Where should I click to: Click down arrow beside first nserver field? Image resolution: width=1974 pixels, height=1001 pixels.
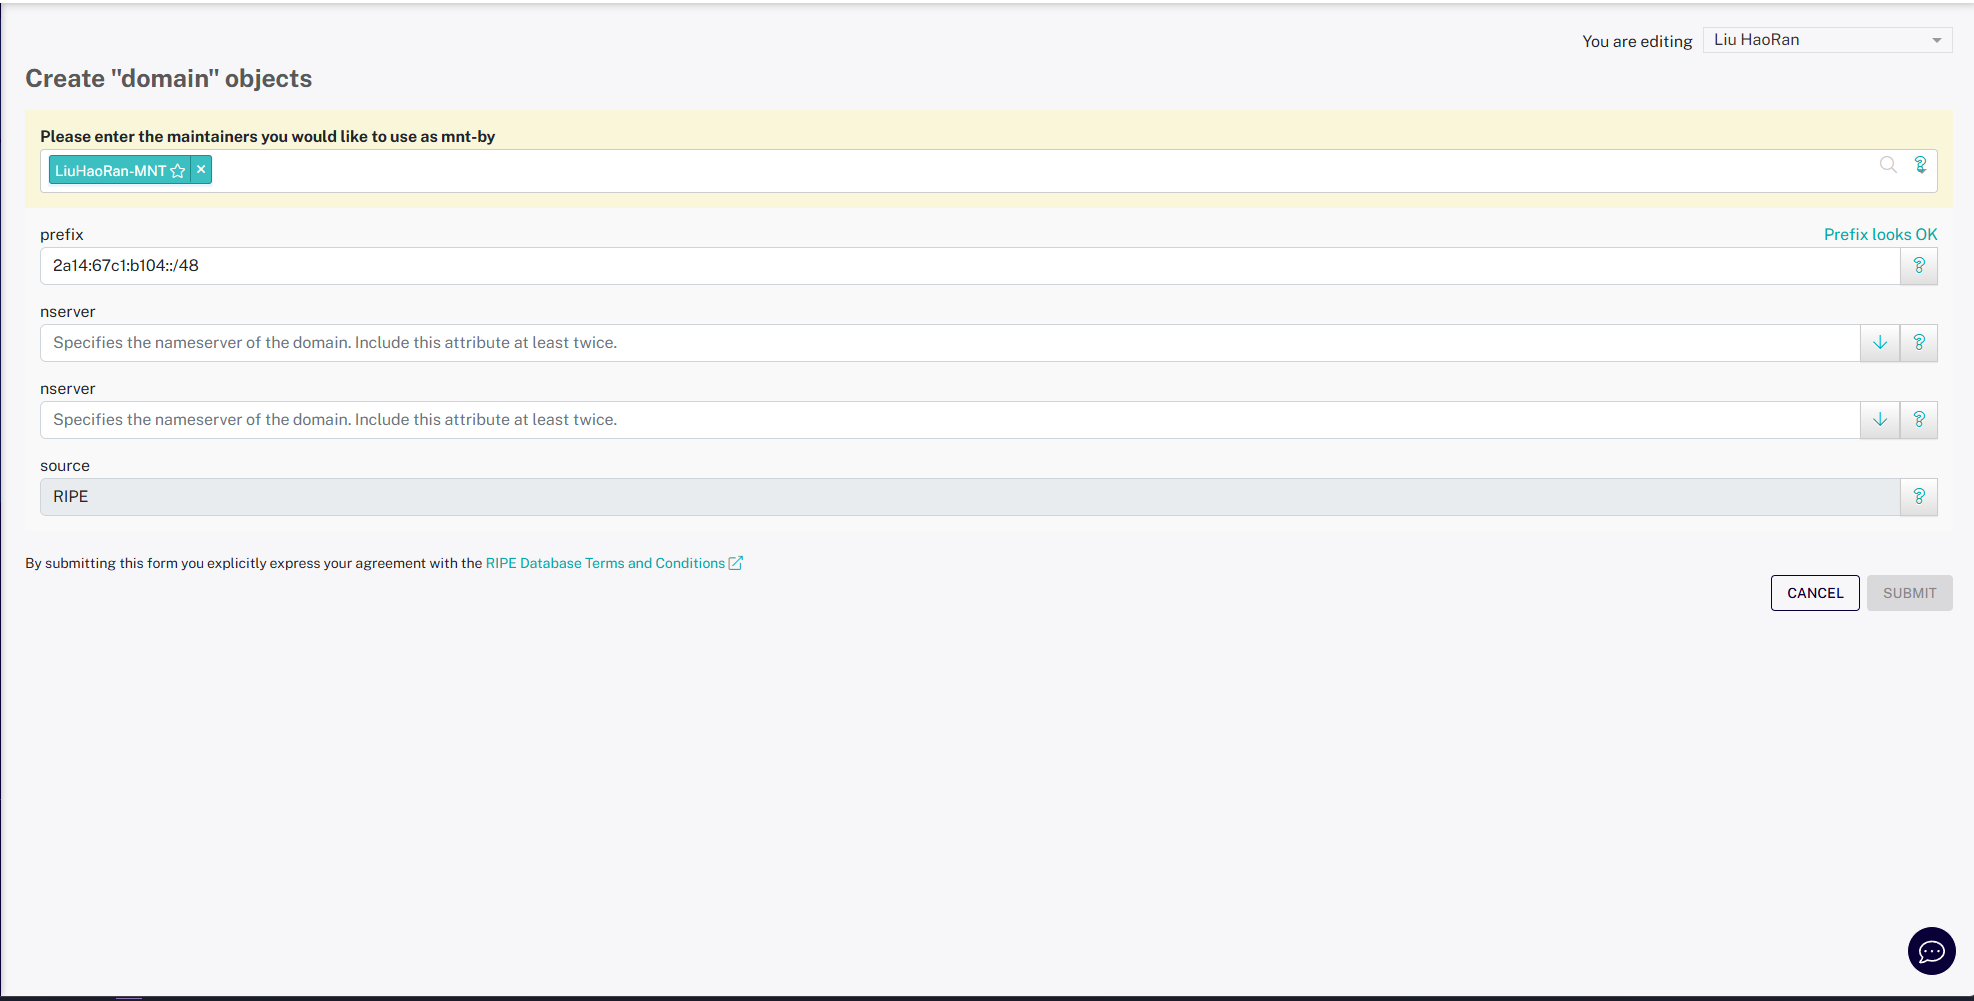click(x=1880, y=343)
